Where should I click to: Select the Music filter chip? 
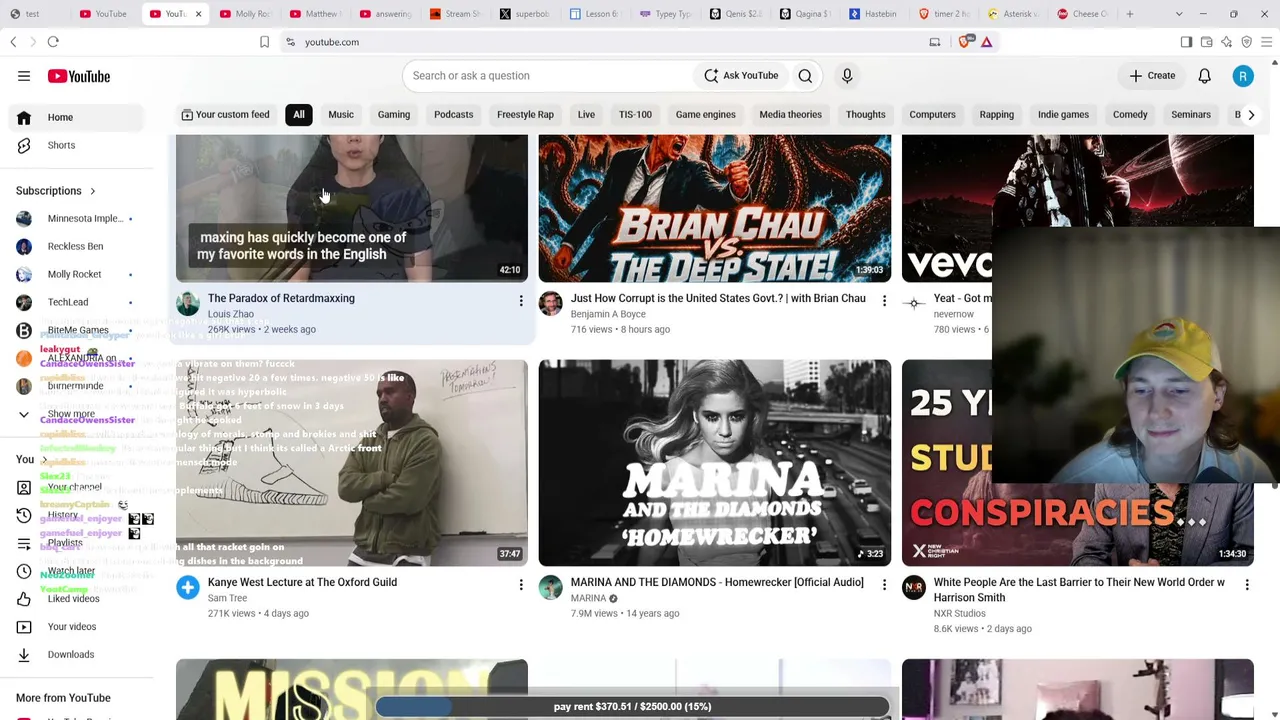pos(341,115)
